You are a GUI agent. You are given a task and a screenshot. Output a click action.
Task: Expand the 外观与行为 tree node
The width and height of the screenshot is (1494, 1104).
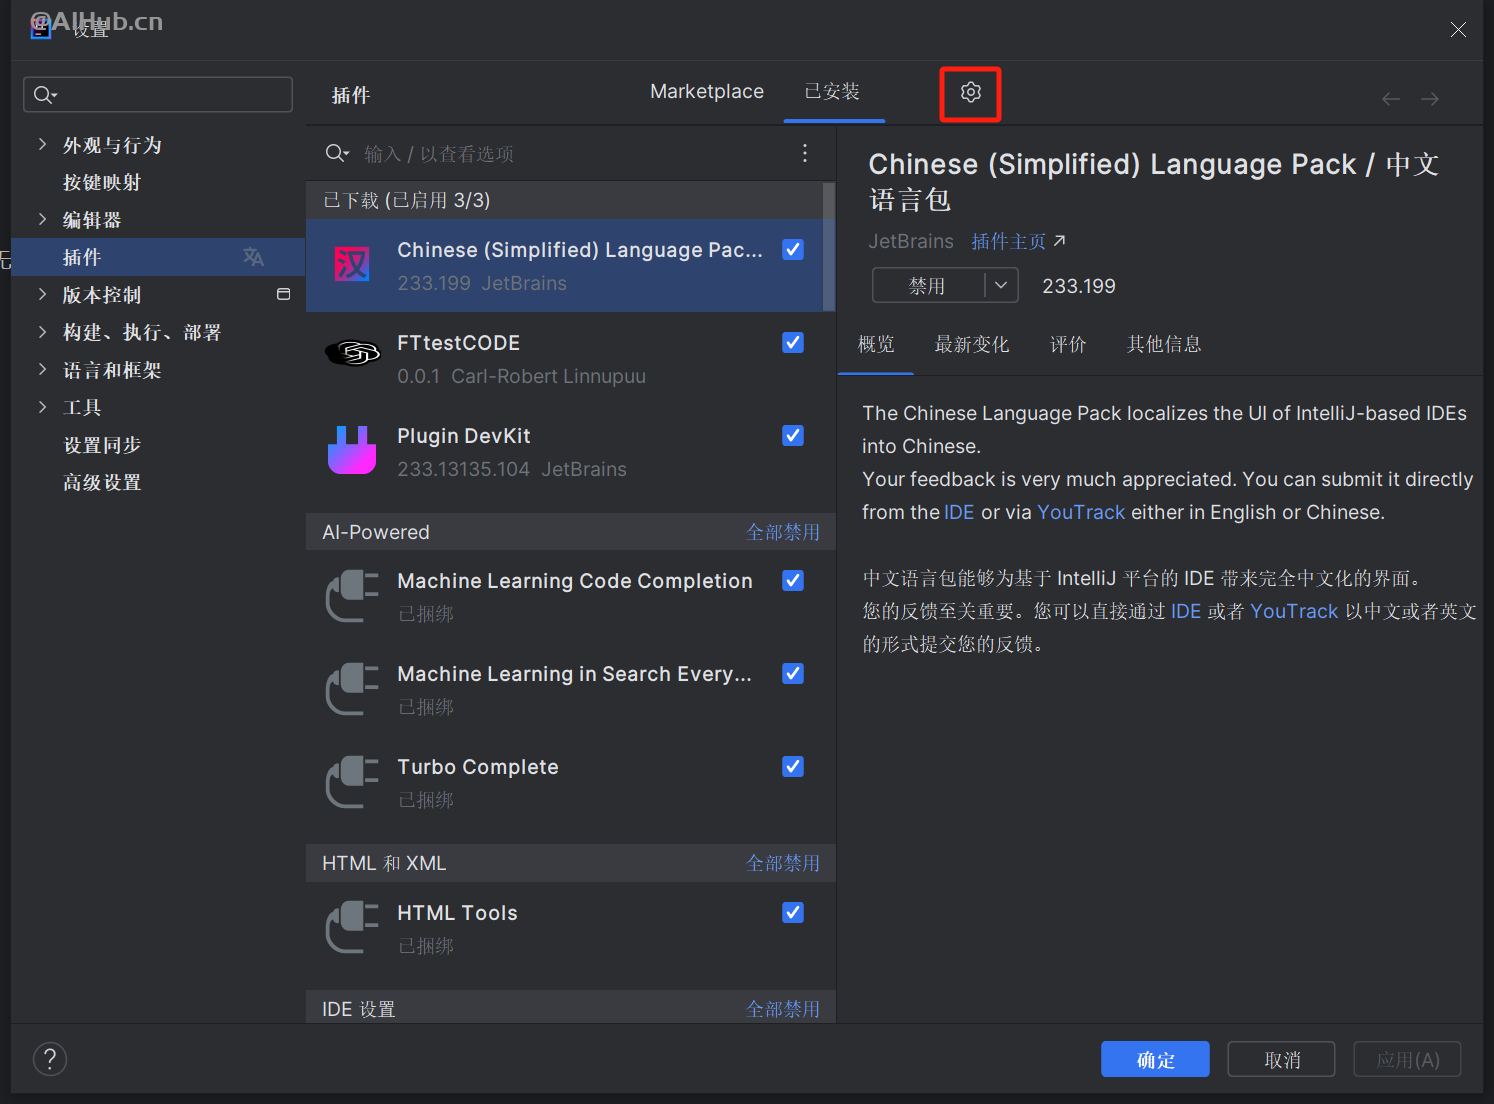[x=42, y=144]
